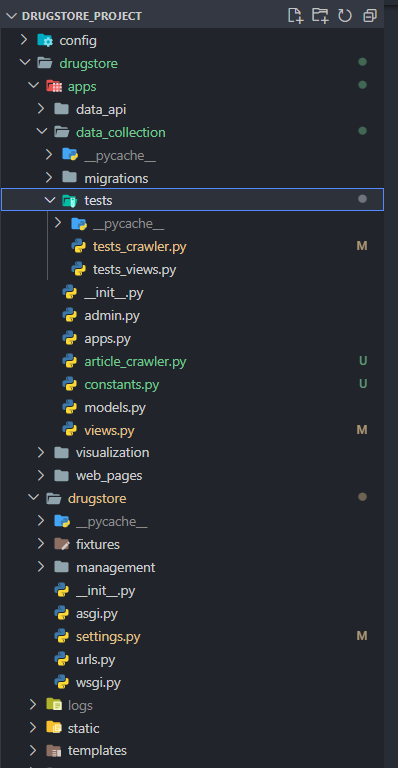The width and height of the screenshot is (398, 768).
Task: Expand the migrations folder chevron
Action: point(49,178)
